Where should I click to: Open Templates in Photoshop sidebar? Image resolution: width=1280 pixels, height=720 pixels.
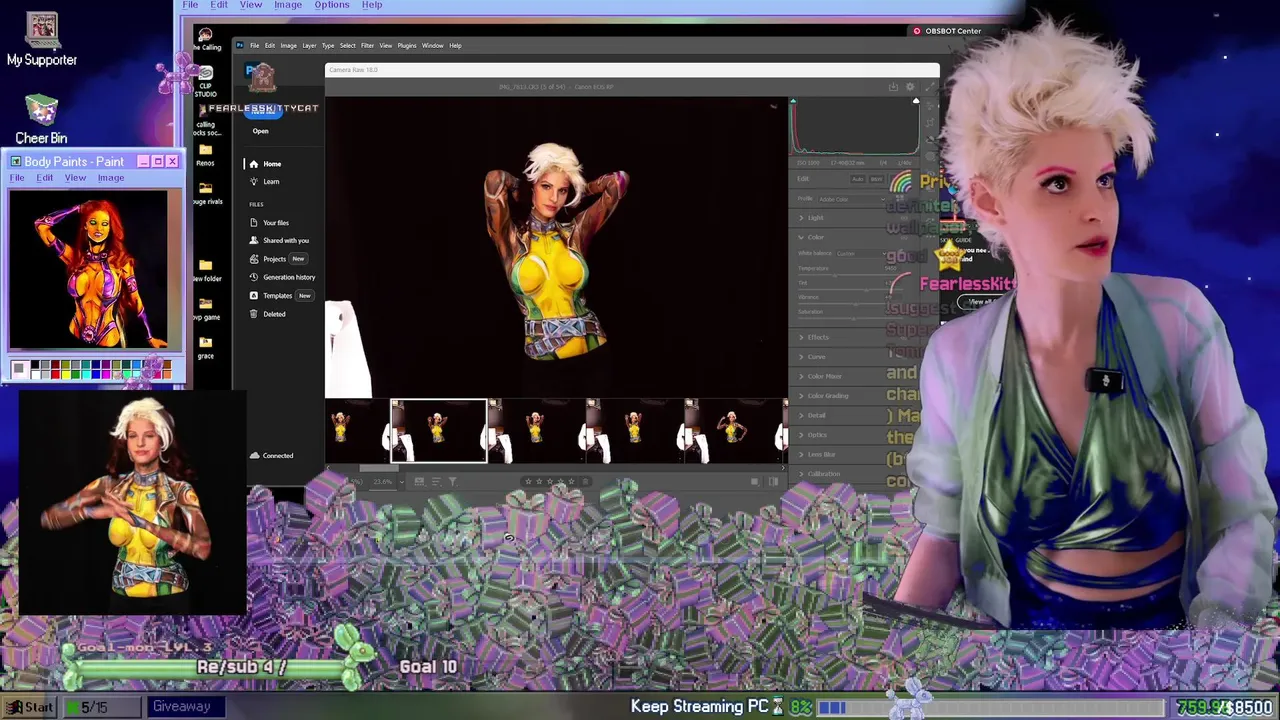[278, 296]
